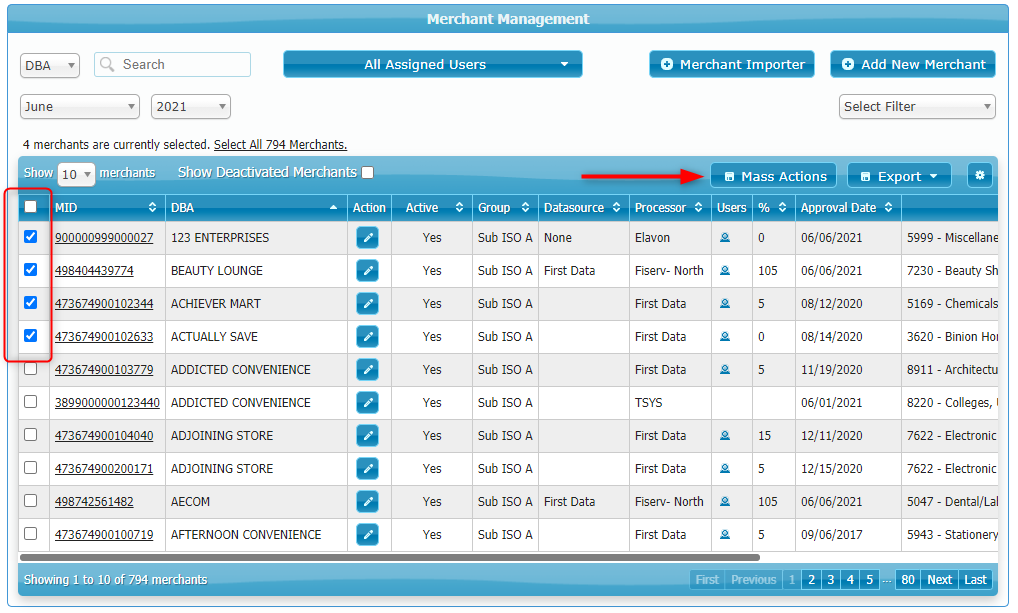Jump to the Last page
Screen dimensions: 1018x613
coord(975,579)
